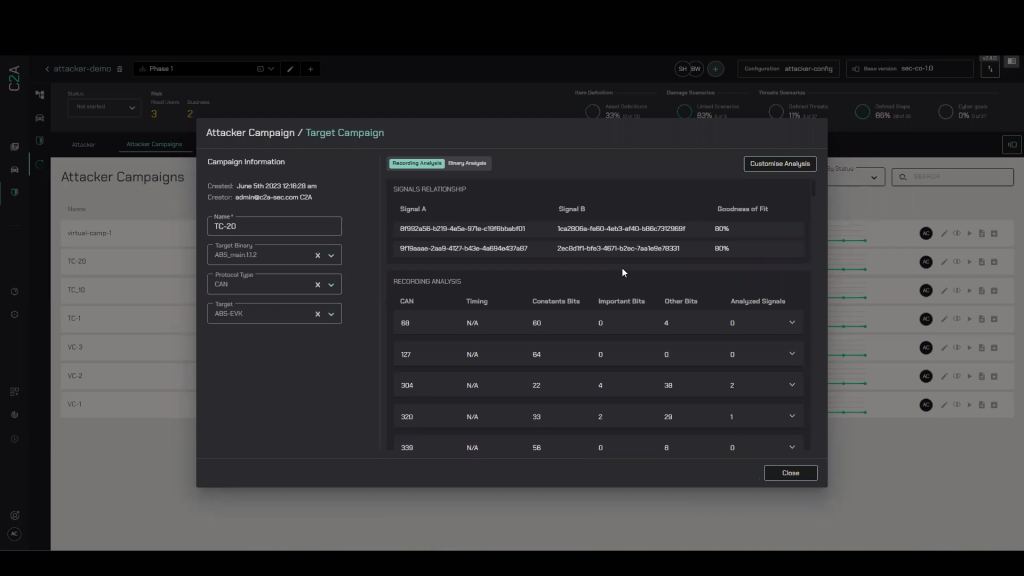Expand the CAN 127 row
The height and width of the screenshot is (576, 1024).
click(792, 354)
